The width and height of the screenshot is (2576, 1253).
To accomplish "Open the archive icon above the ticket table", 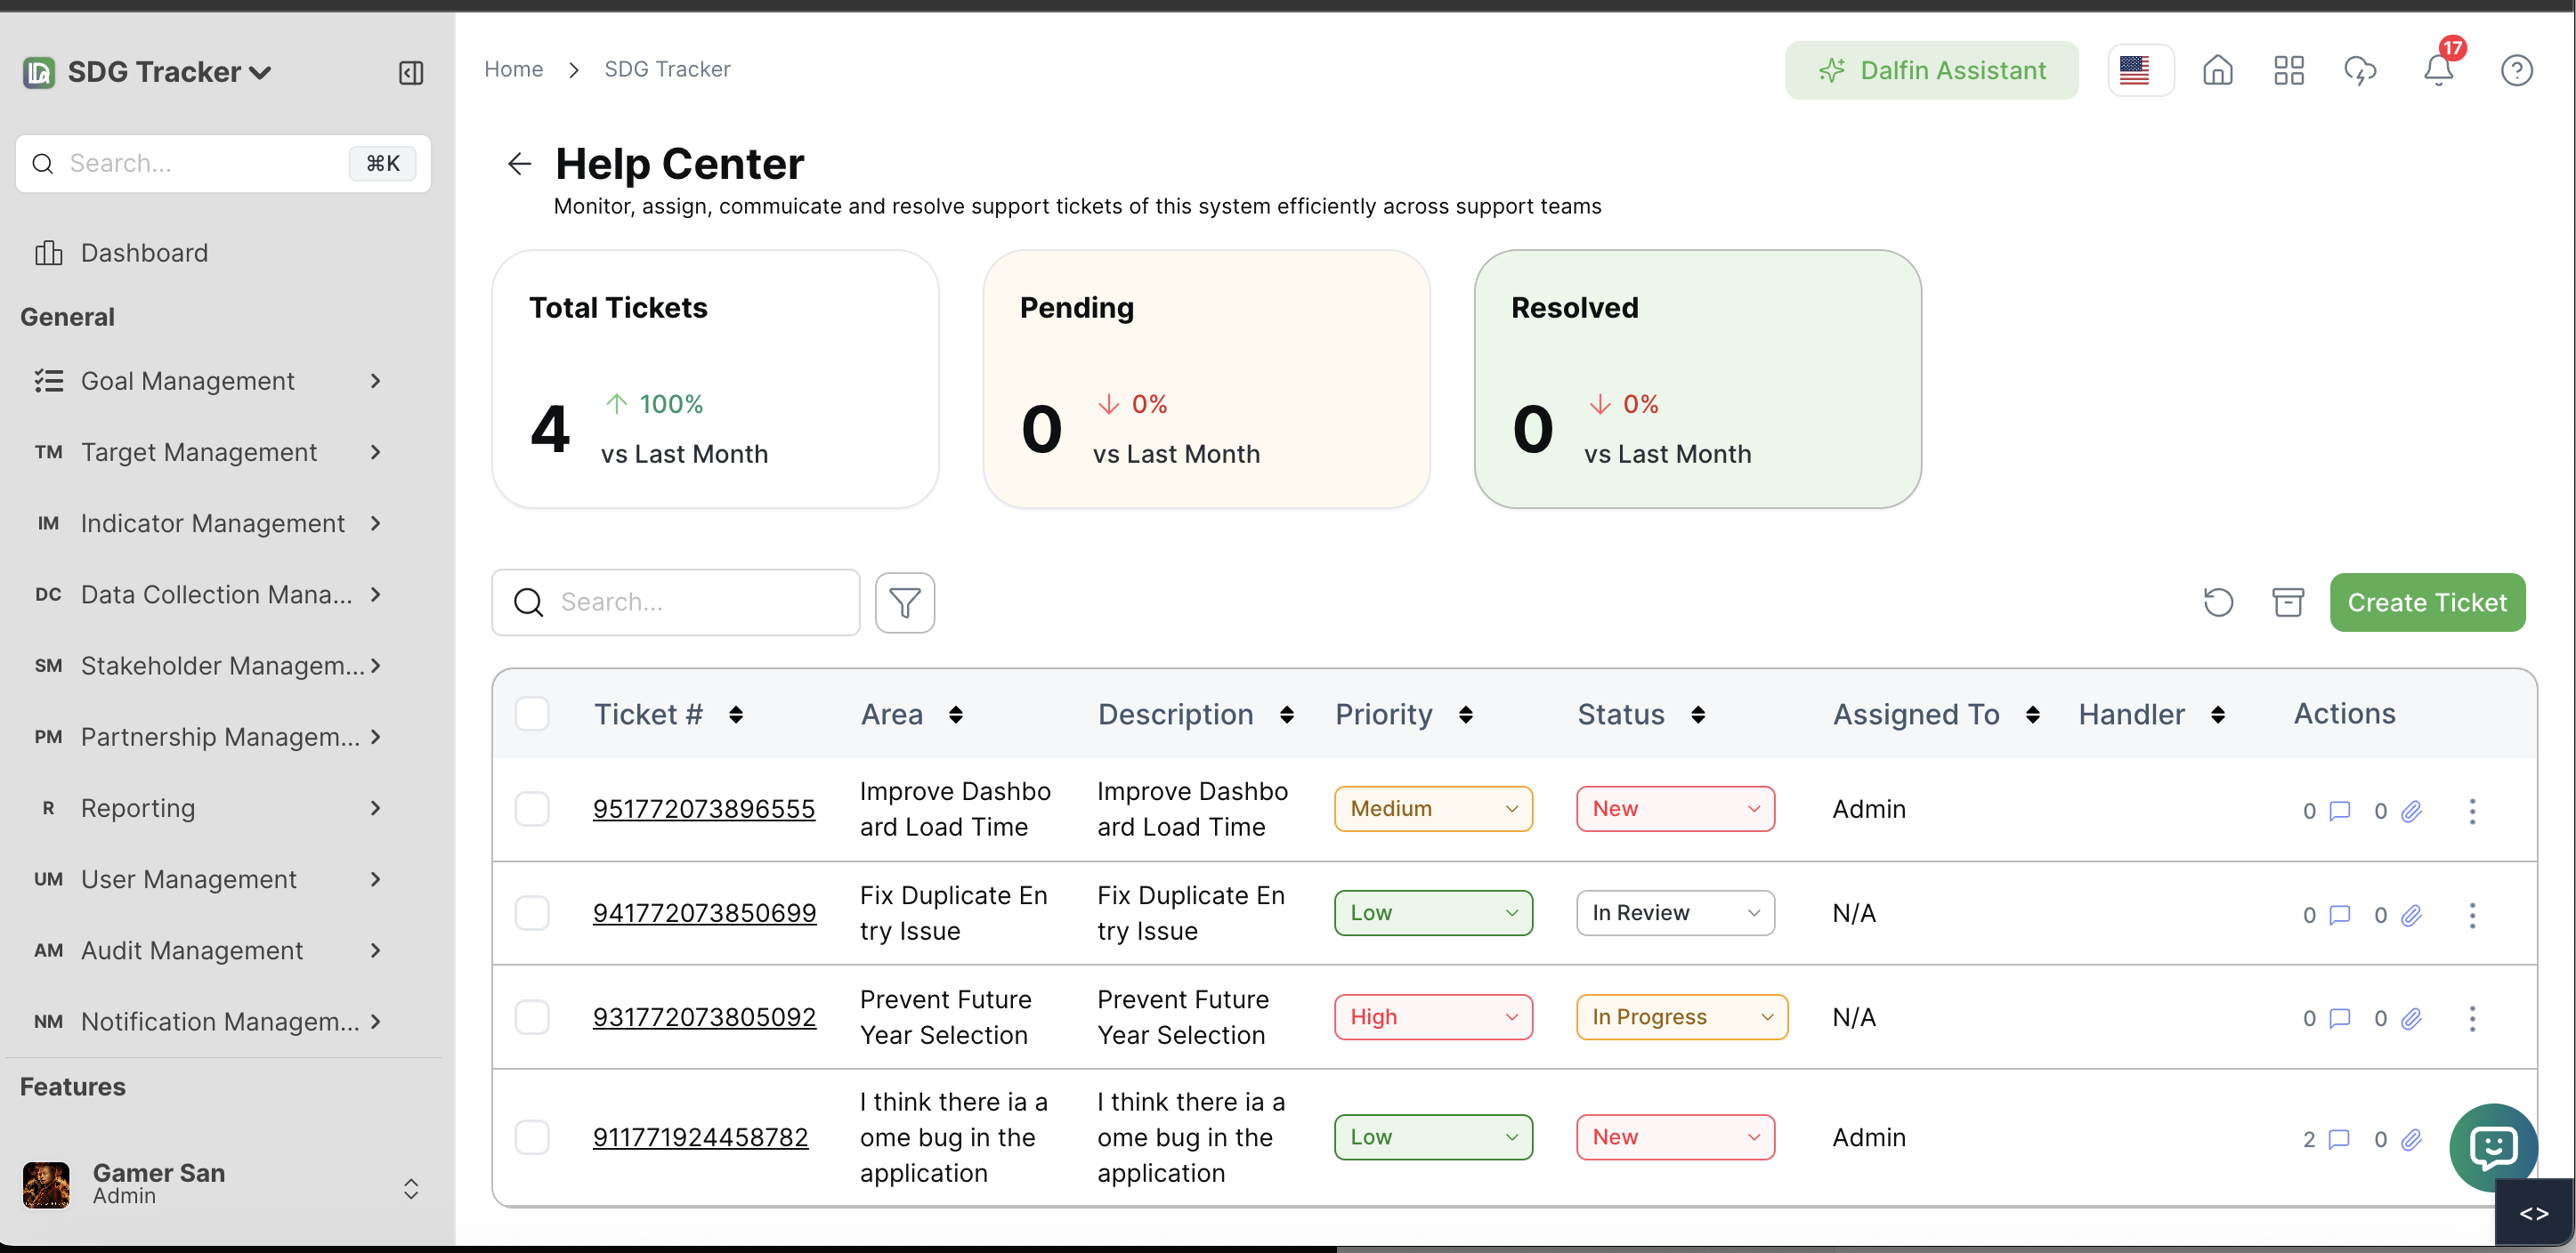I will tap(2289, 602).
